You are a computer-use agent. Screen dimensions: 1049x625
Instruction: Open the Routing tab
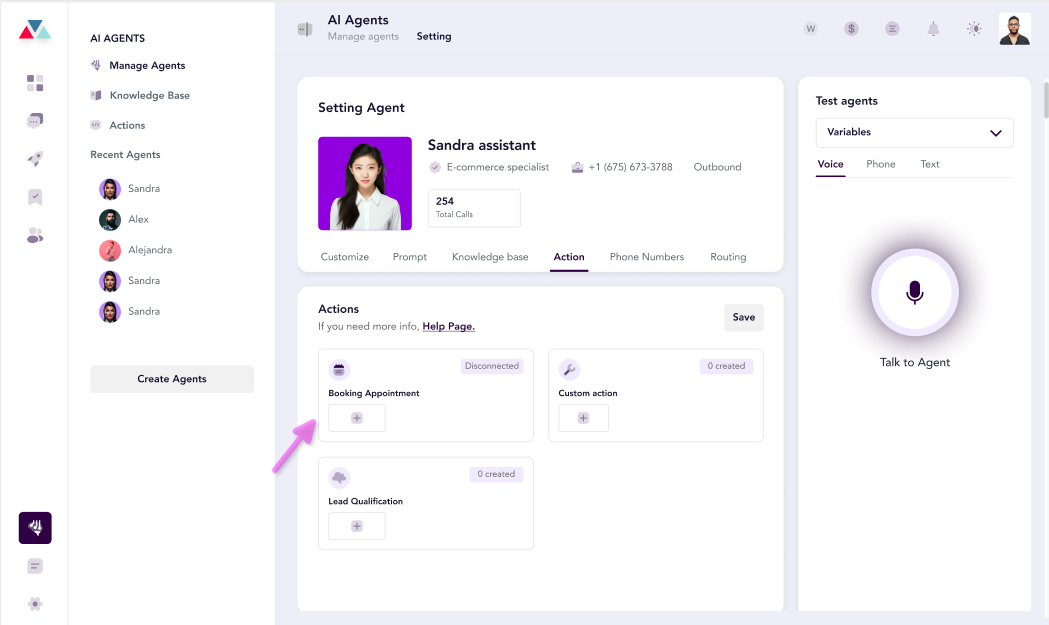click(x=728, y=257)
